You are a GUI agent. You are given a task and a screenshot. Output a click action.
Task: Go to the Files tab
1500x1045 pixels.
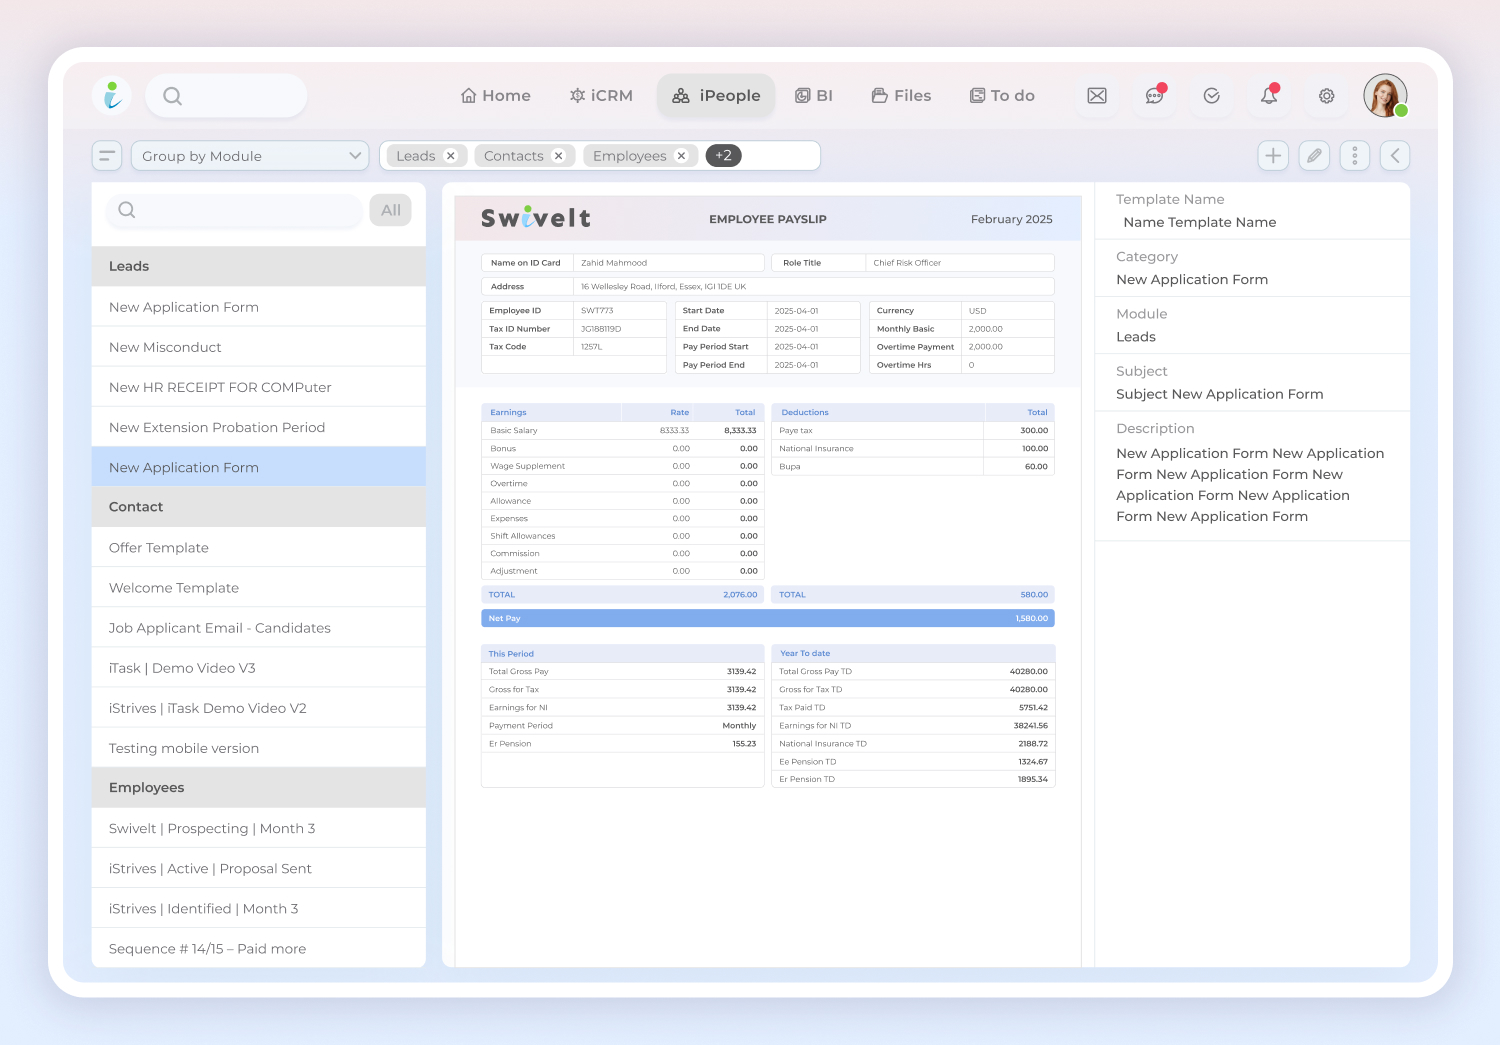901,96
